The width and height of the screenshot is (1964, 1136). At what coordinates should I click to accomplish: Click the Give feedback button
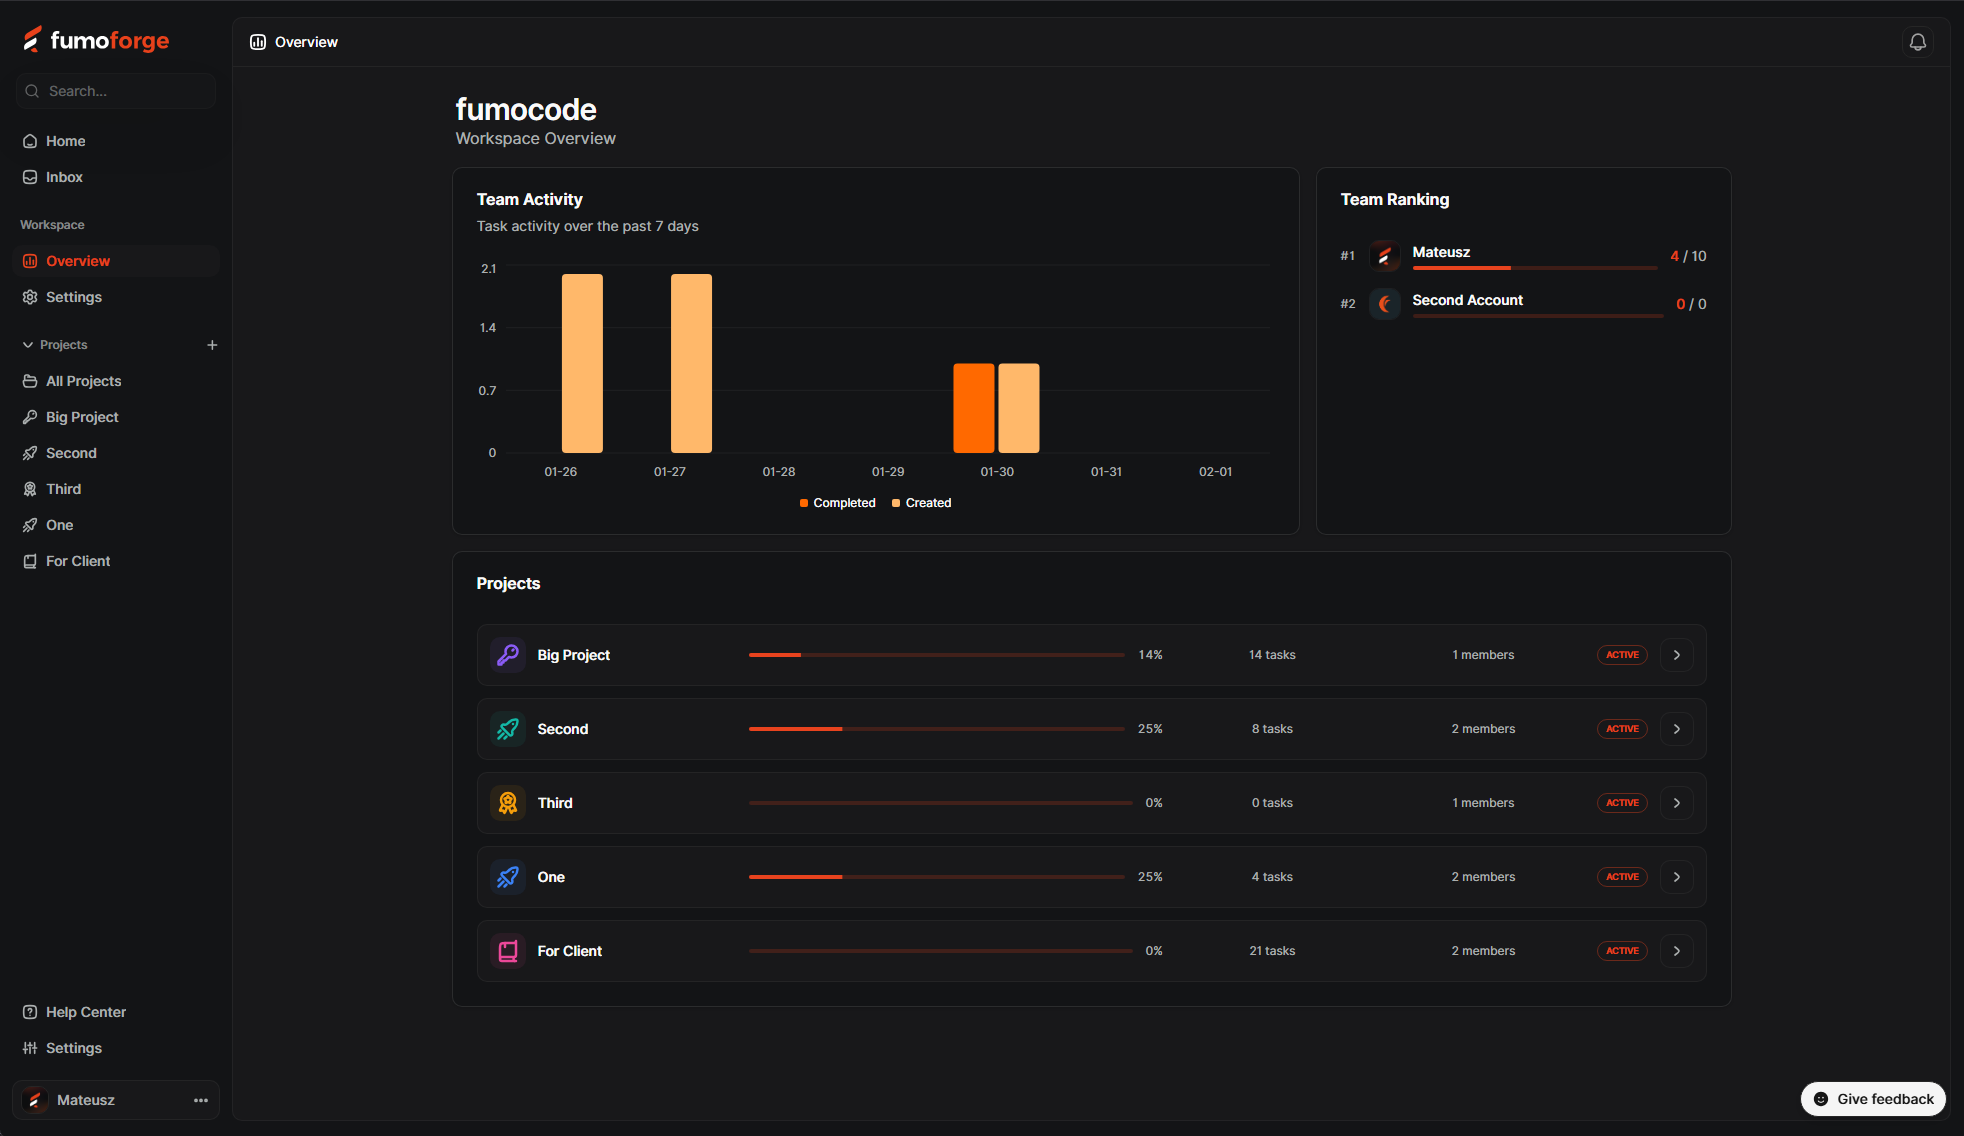1873,1099
